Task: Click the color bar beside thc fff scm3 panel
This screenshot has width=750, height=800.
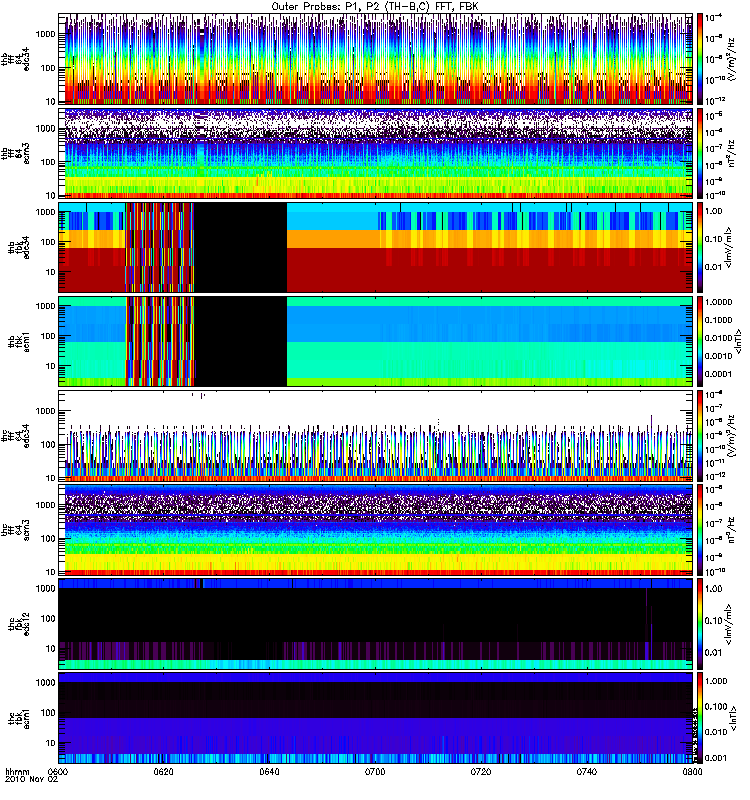Action: [x=699, y=530]
